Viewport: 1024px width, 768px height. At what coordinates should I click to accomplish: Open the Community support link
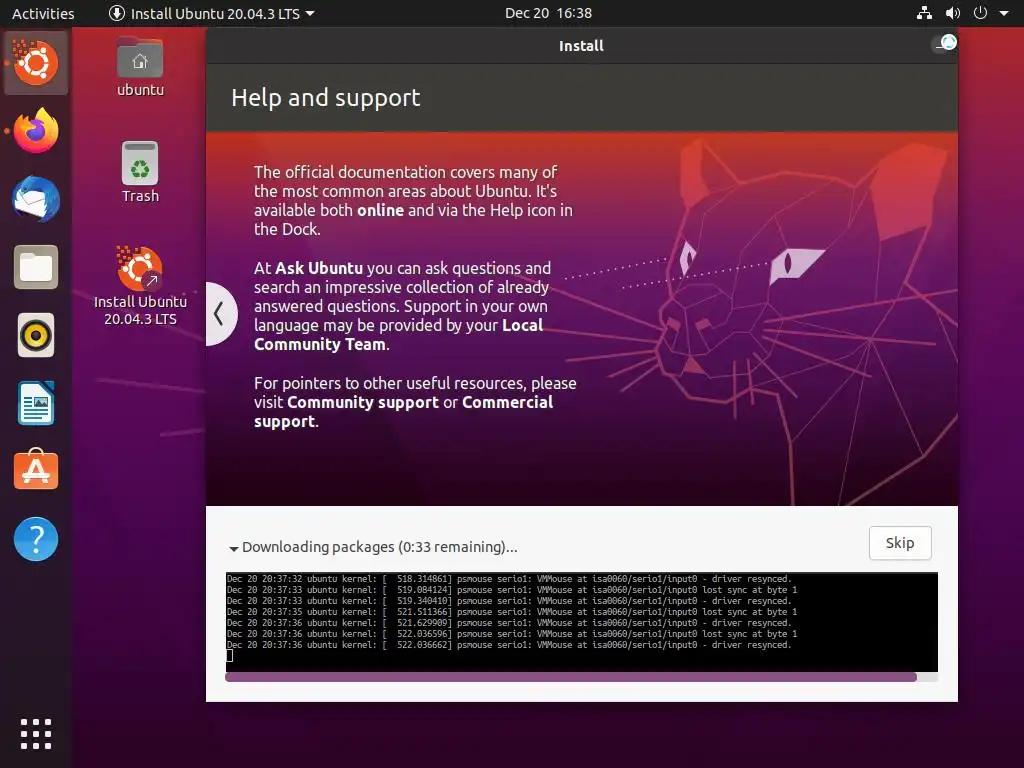pos(362,402)
